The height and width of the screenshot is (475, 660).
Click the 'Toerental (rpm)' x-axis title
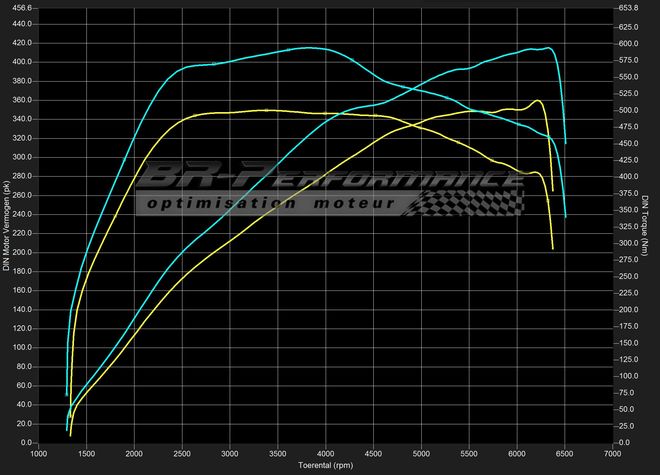tap(326, 466)
